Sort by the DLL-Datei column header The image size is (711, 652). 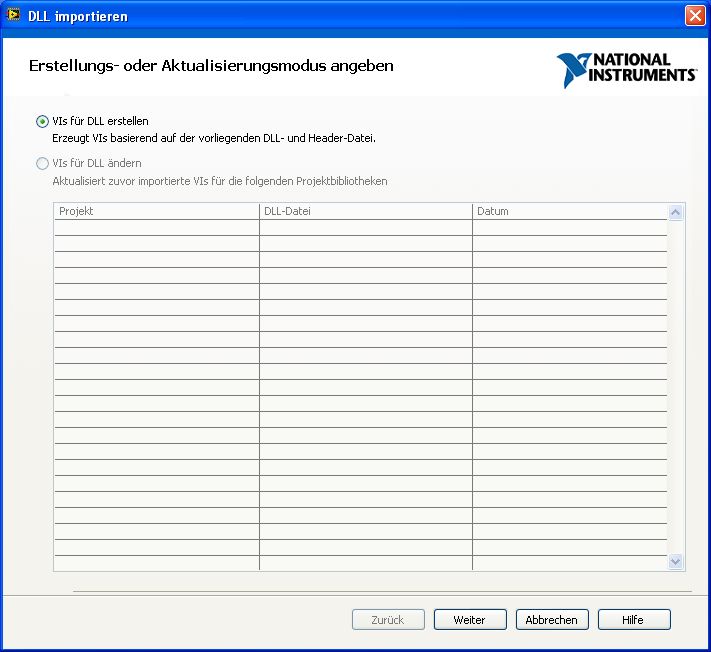tap(365, 211)
